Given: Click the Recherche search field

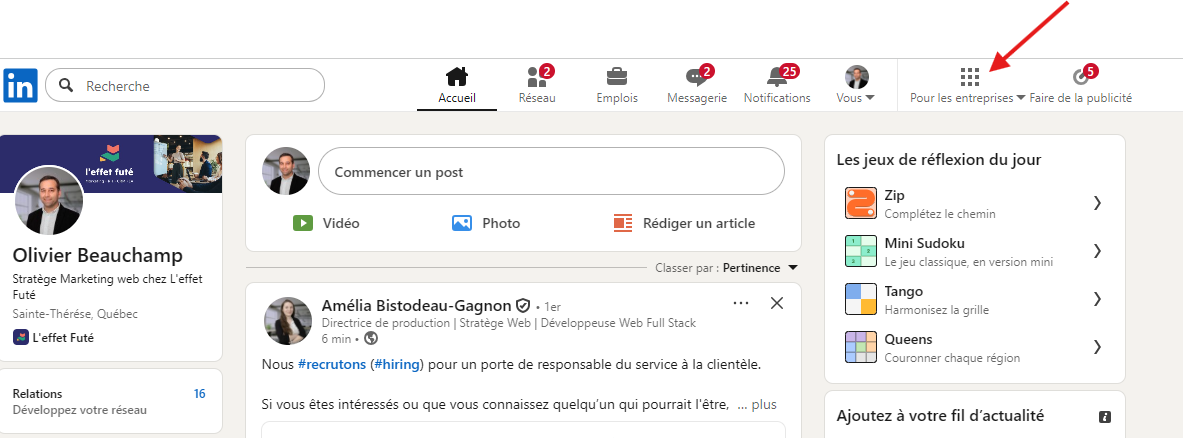Looking at the screenshot, I should pos(195,86).
